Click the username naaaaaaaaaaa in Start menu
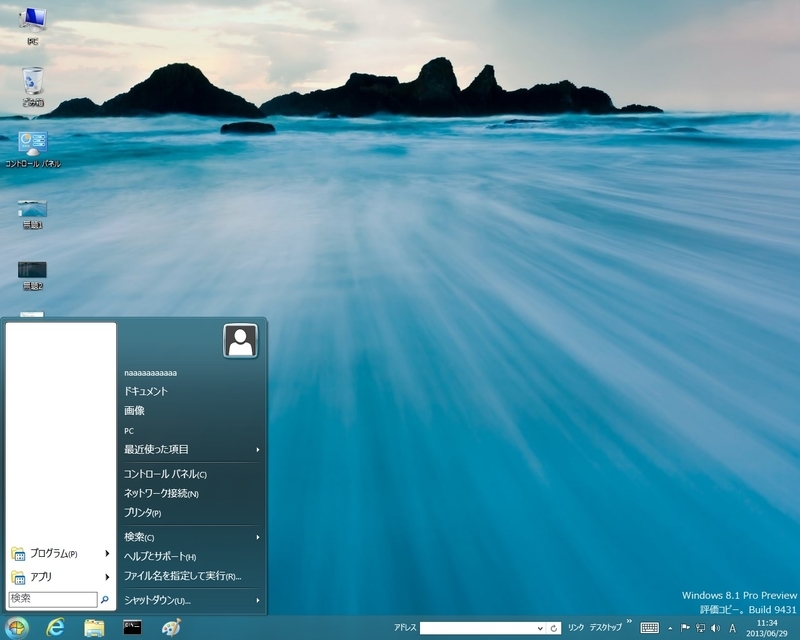The height and width of the screenshot is (640, 800). click(x=151, y=373)
